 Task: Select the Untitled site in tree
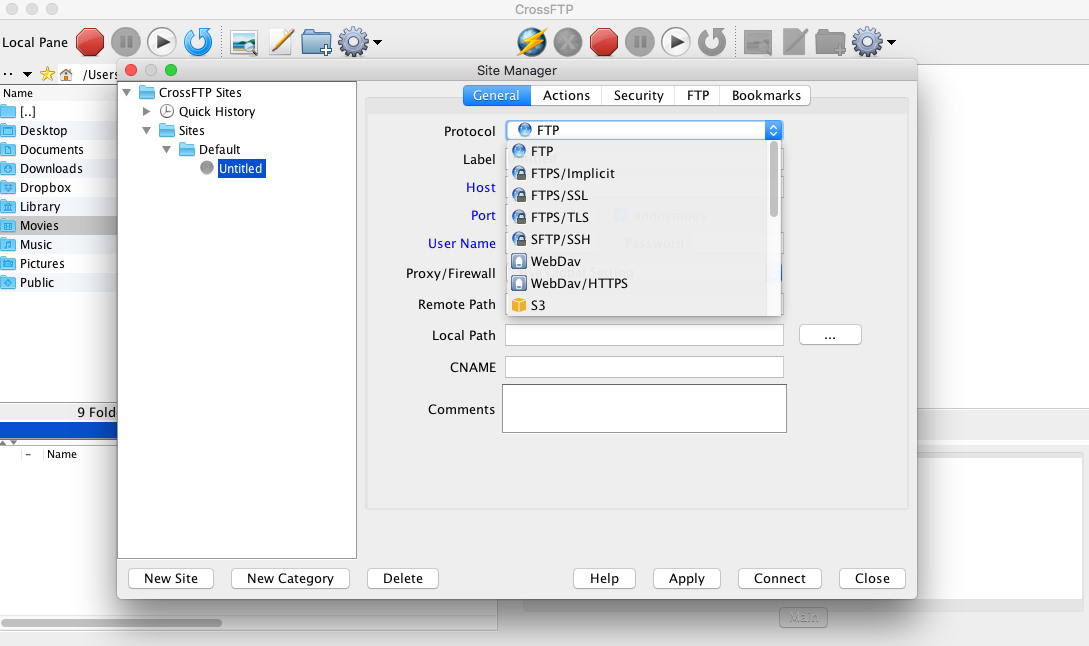(x=240, y=168)
